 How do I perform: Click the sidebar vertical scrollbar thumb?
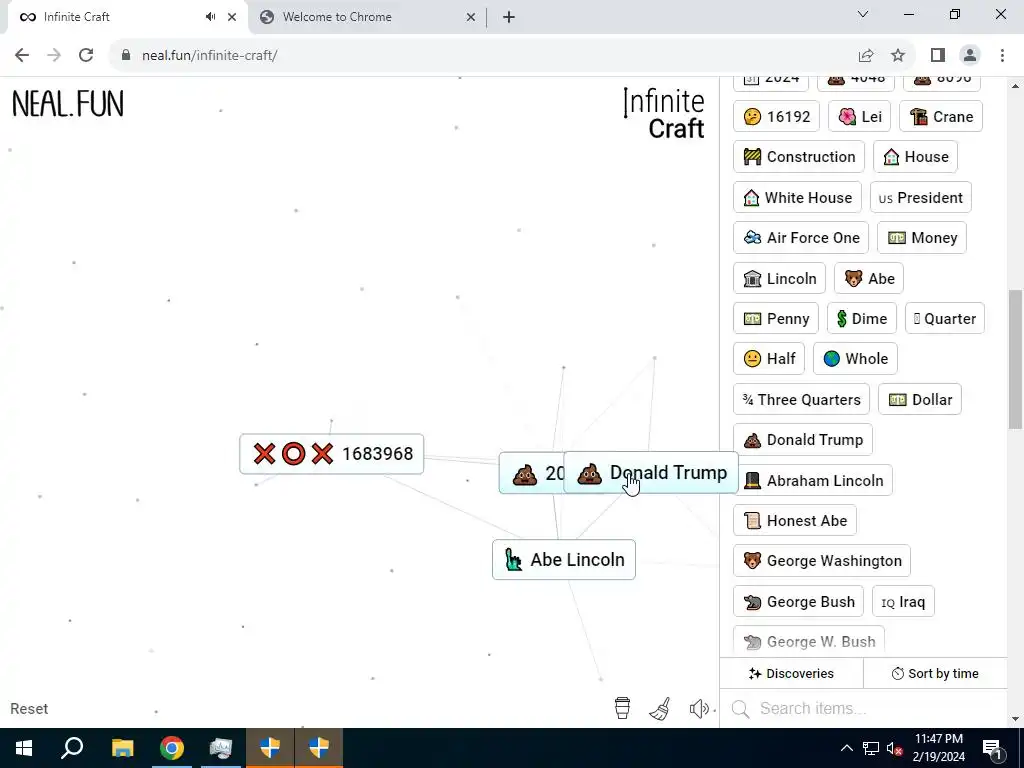coord(1015,359)
